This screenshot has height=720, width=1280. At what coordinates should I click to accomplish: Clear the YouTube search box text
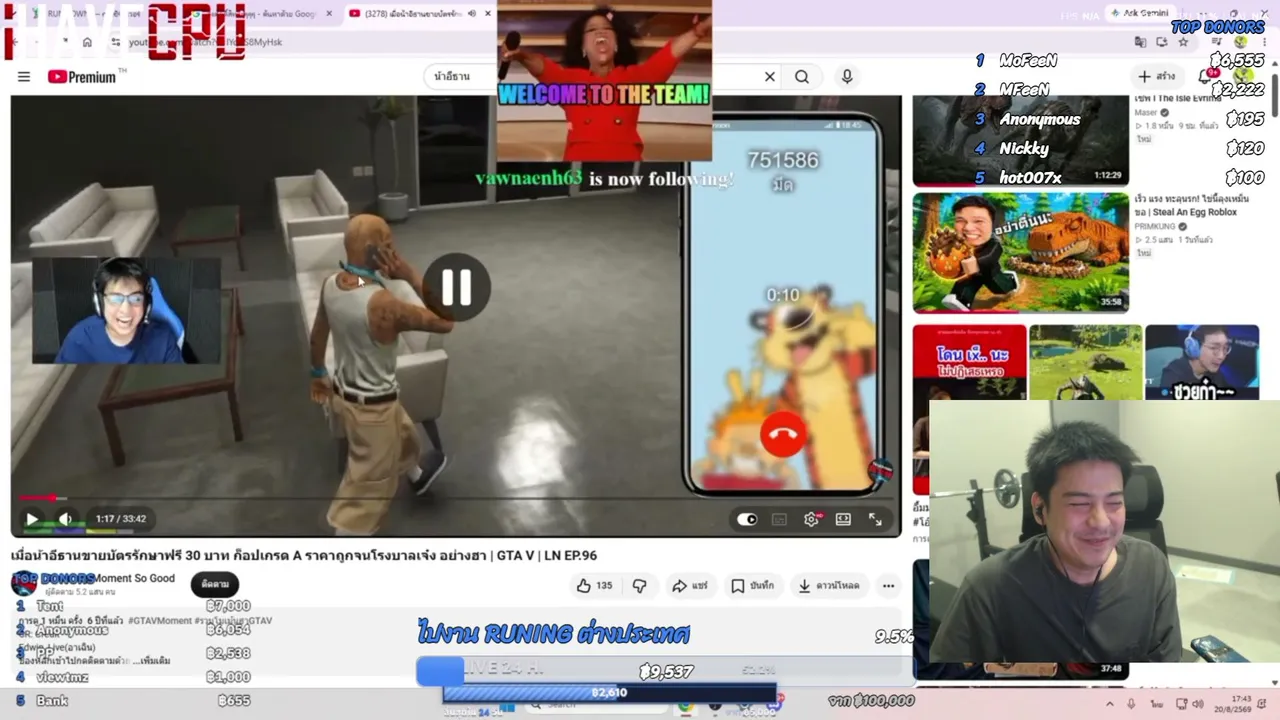pos(770,77)
